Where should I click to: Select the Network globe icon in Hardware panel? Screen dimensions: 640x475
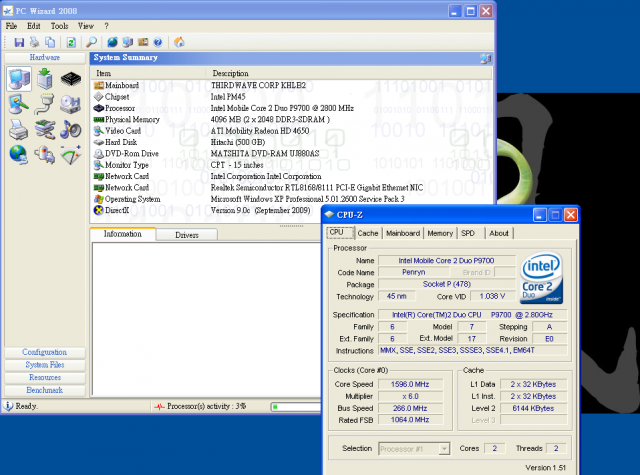click(18, 155)
